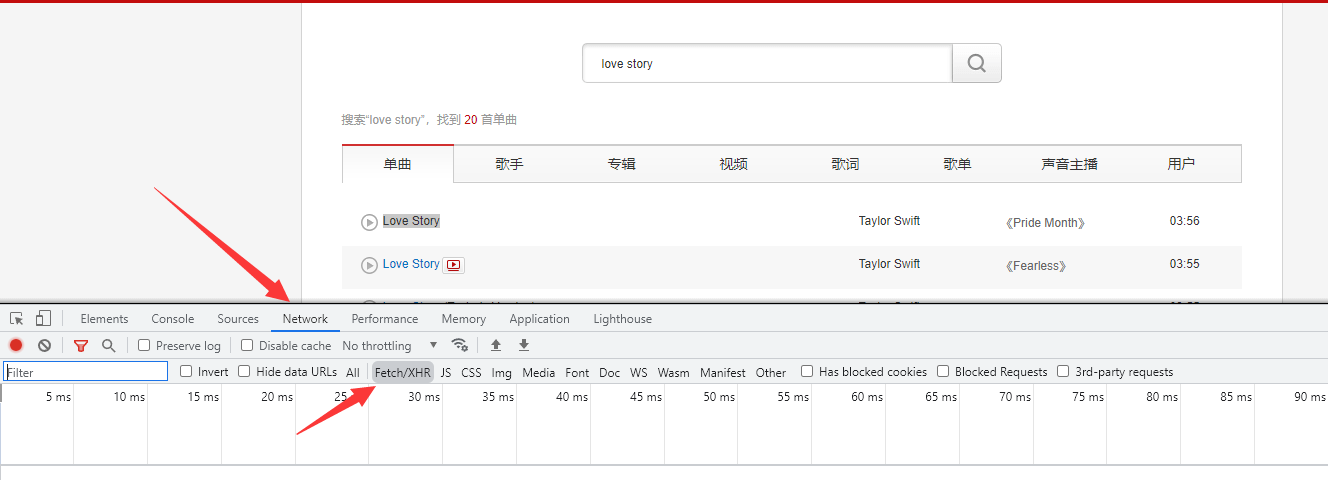Enable the Disable cache checkbox

click(247, 345)
